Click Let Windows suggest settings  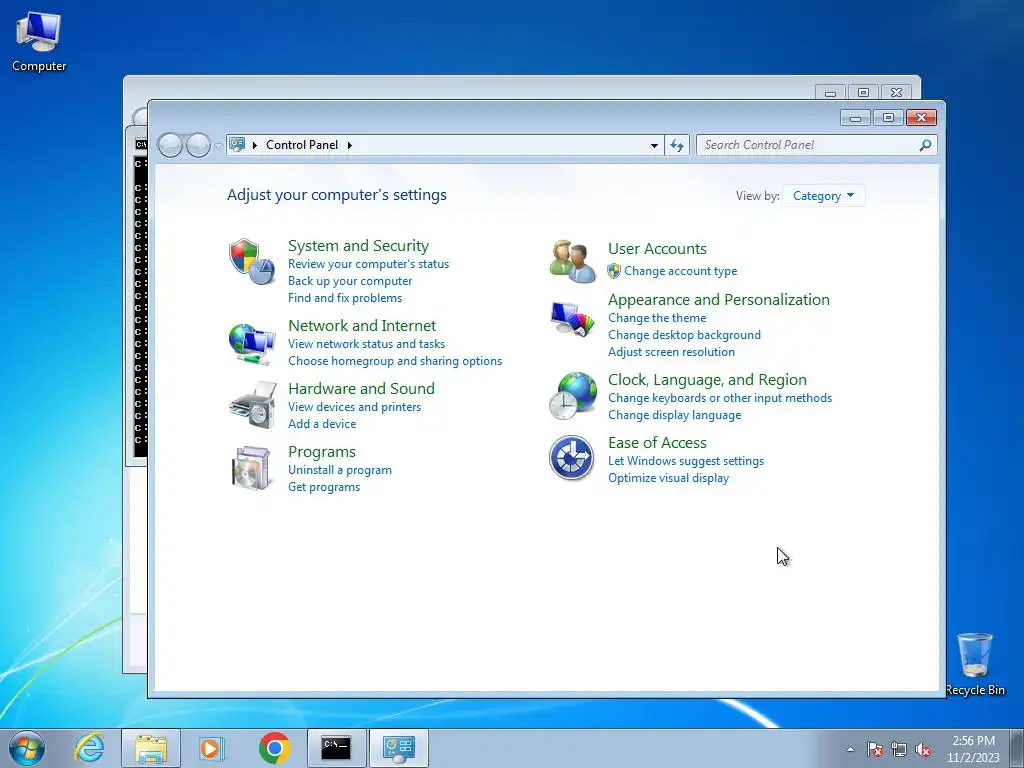[x=686, y=461]
